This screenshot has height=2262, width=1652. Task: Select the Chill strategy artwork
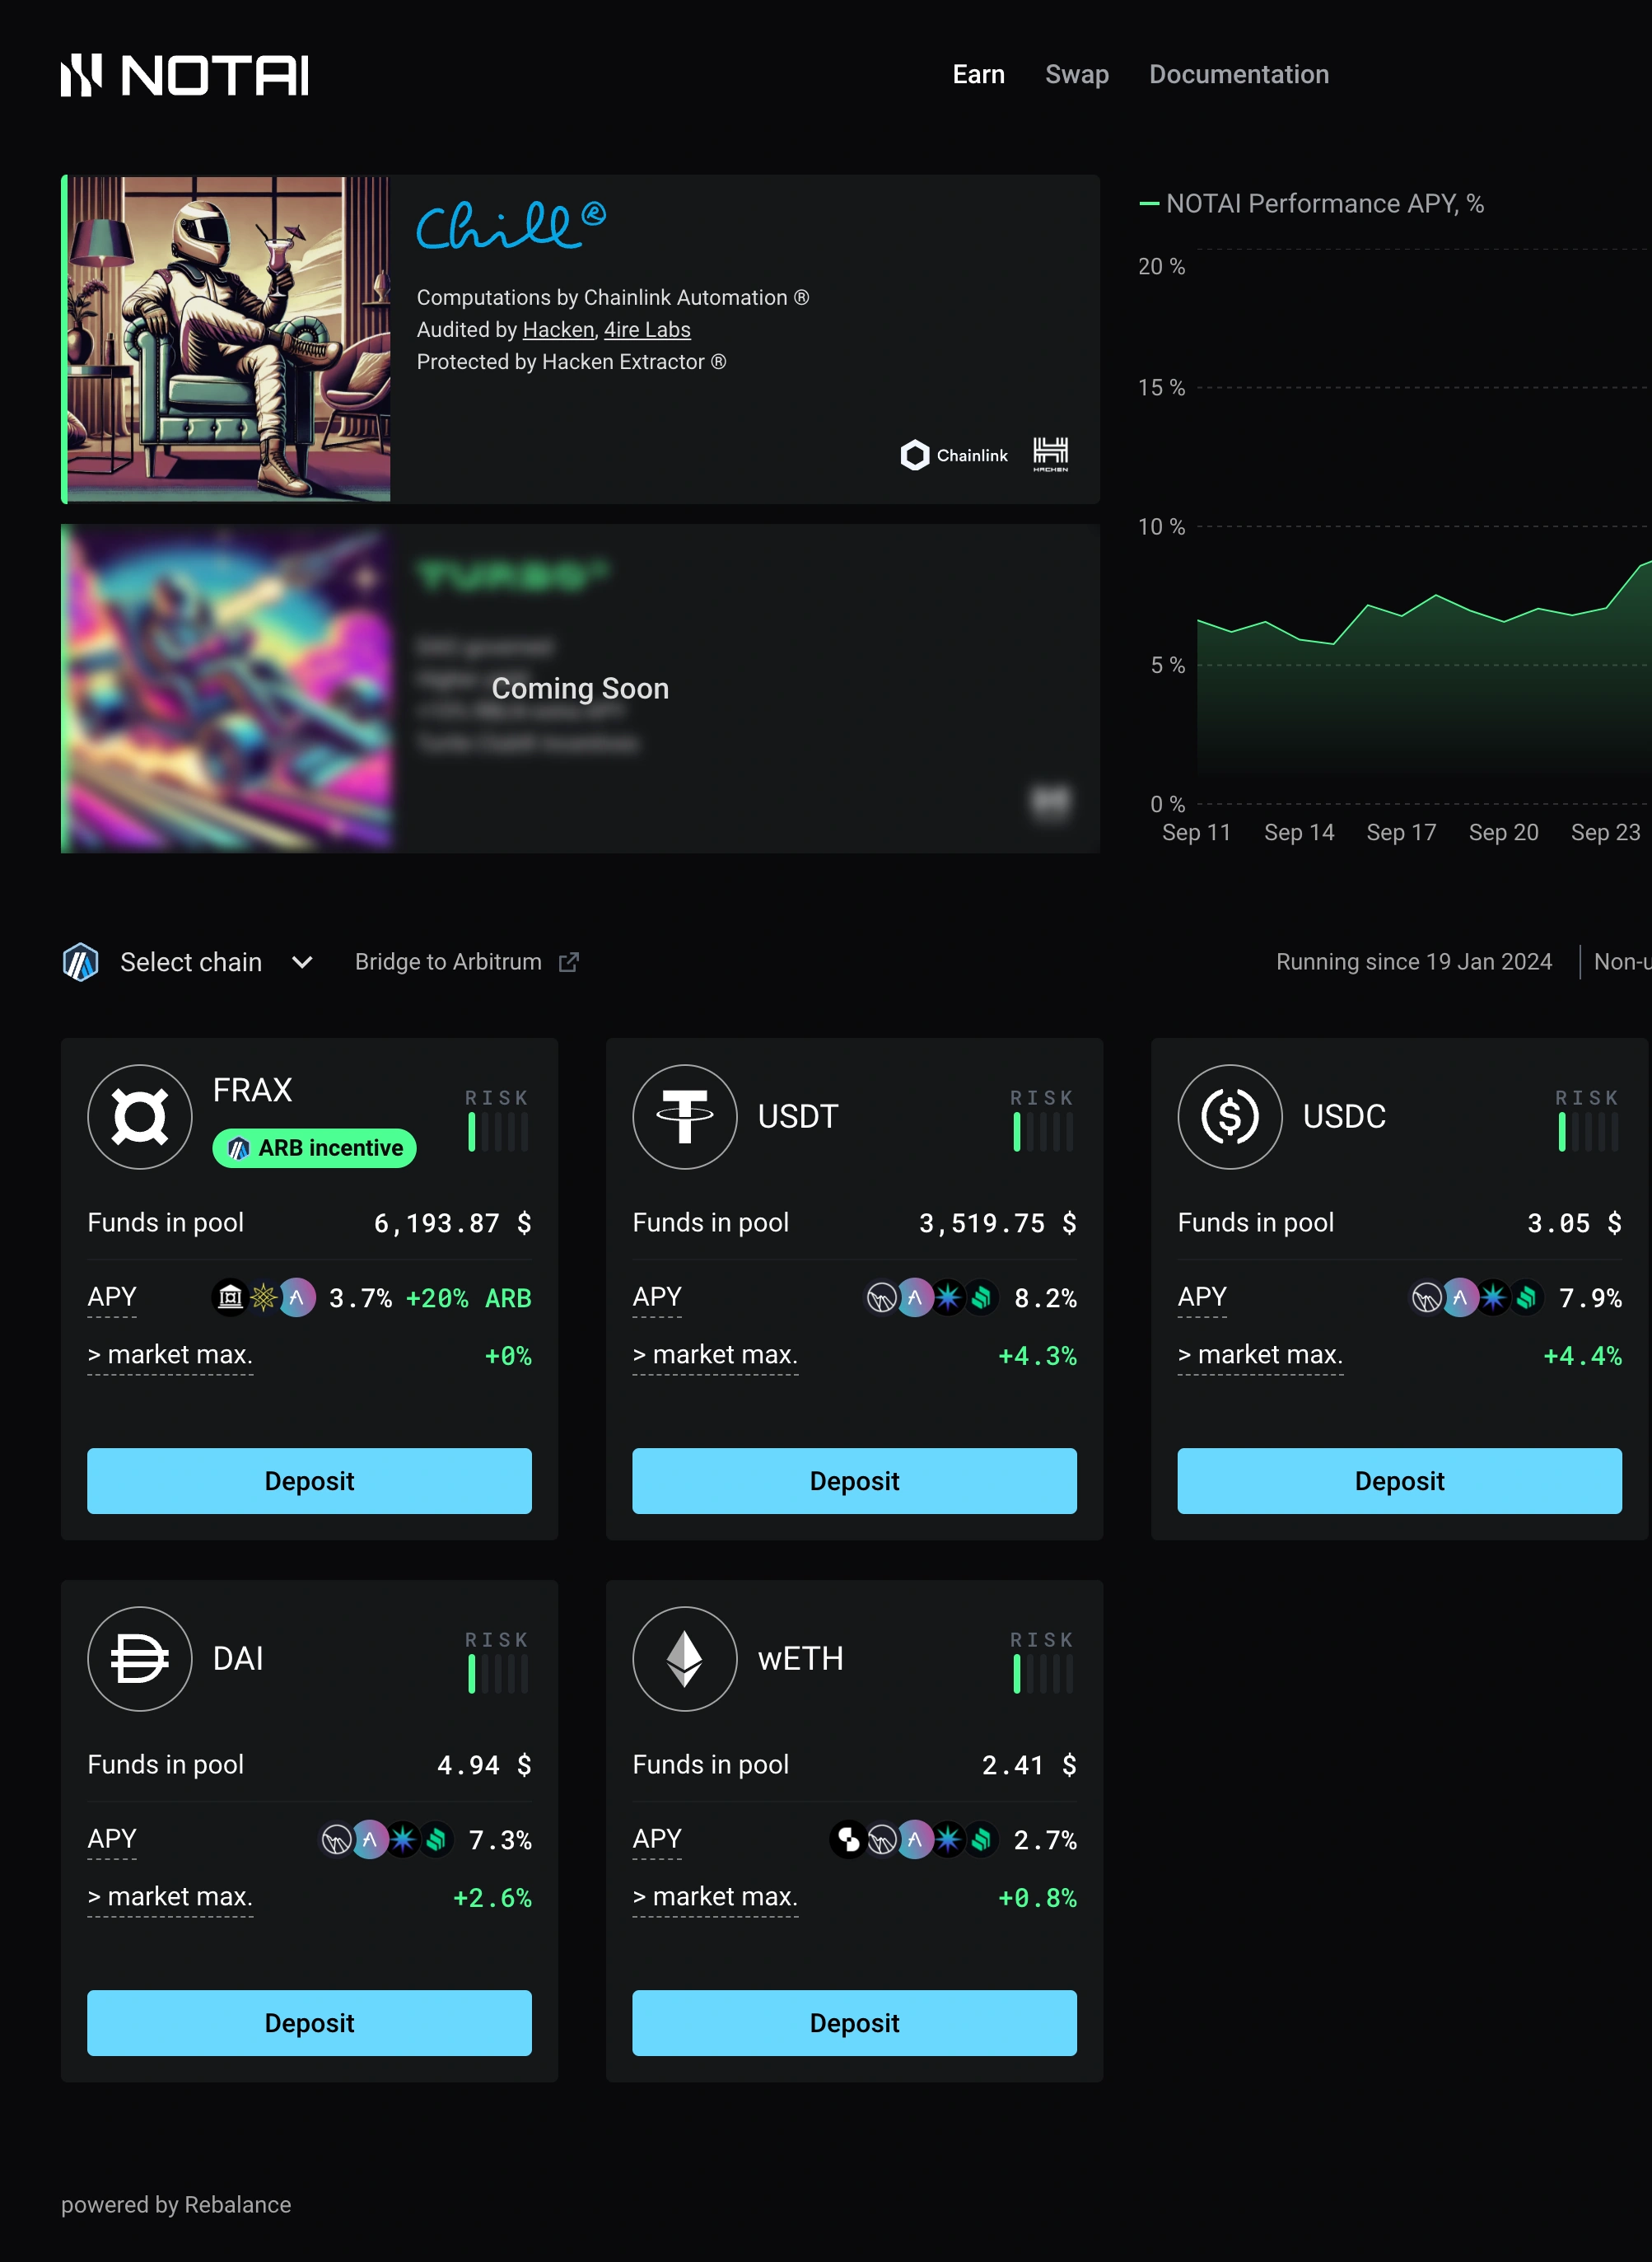click(228, 339)
